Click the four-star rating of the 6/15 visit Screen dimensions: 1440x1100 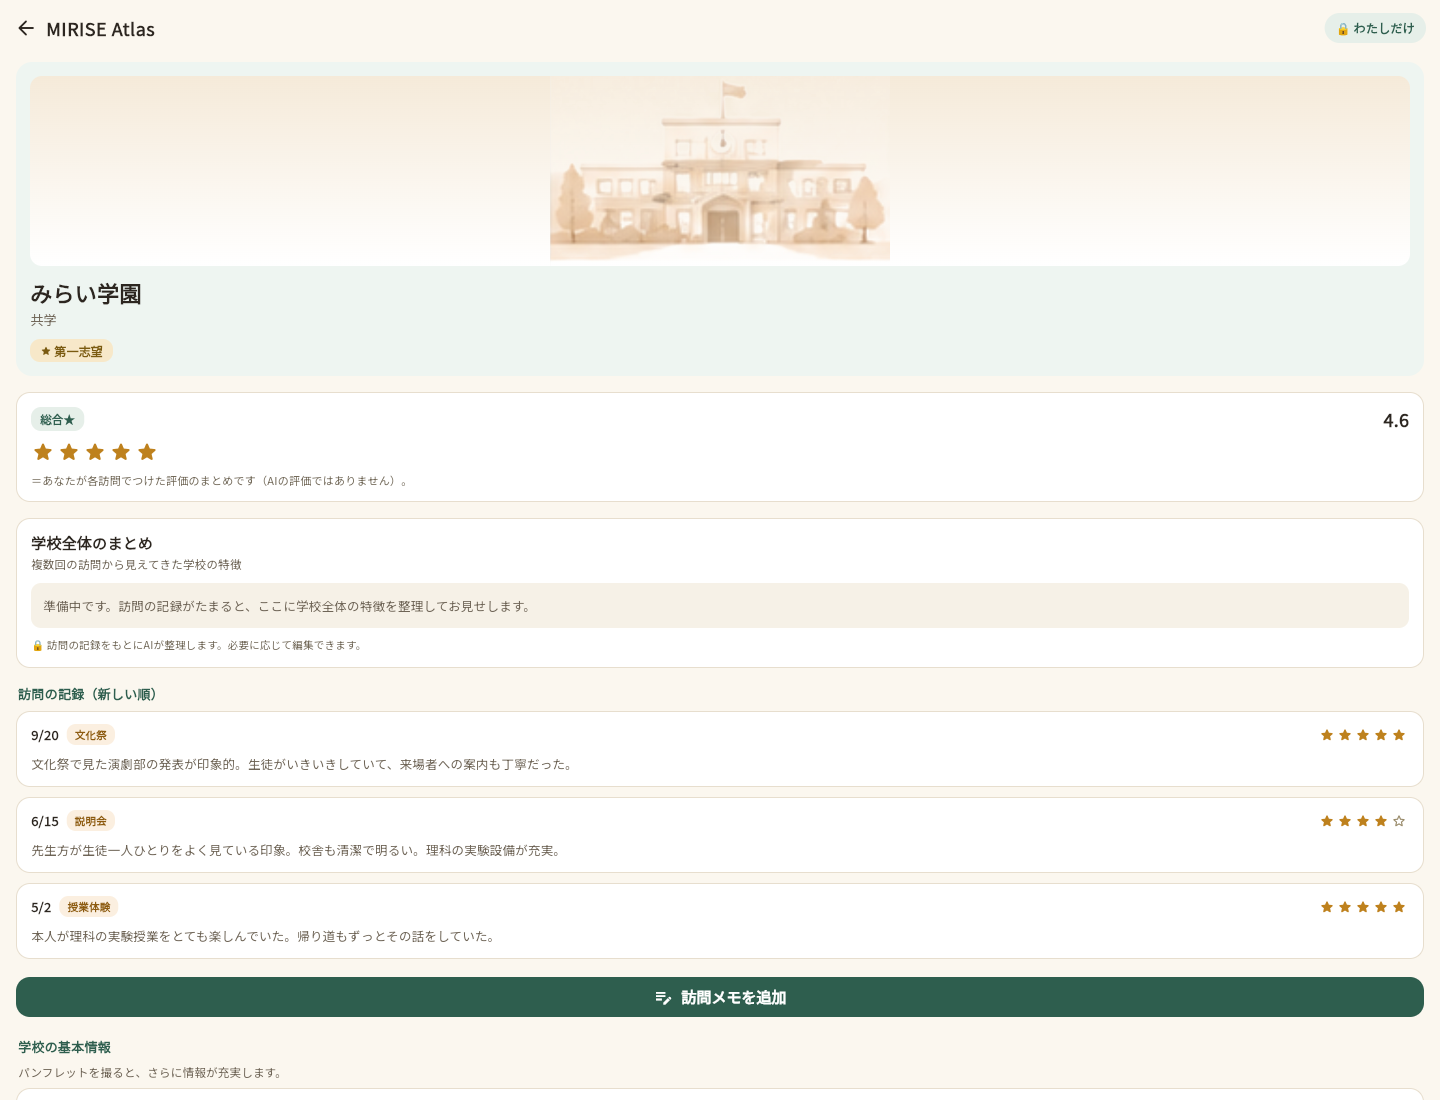click(x=1362, y=821)
